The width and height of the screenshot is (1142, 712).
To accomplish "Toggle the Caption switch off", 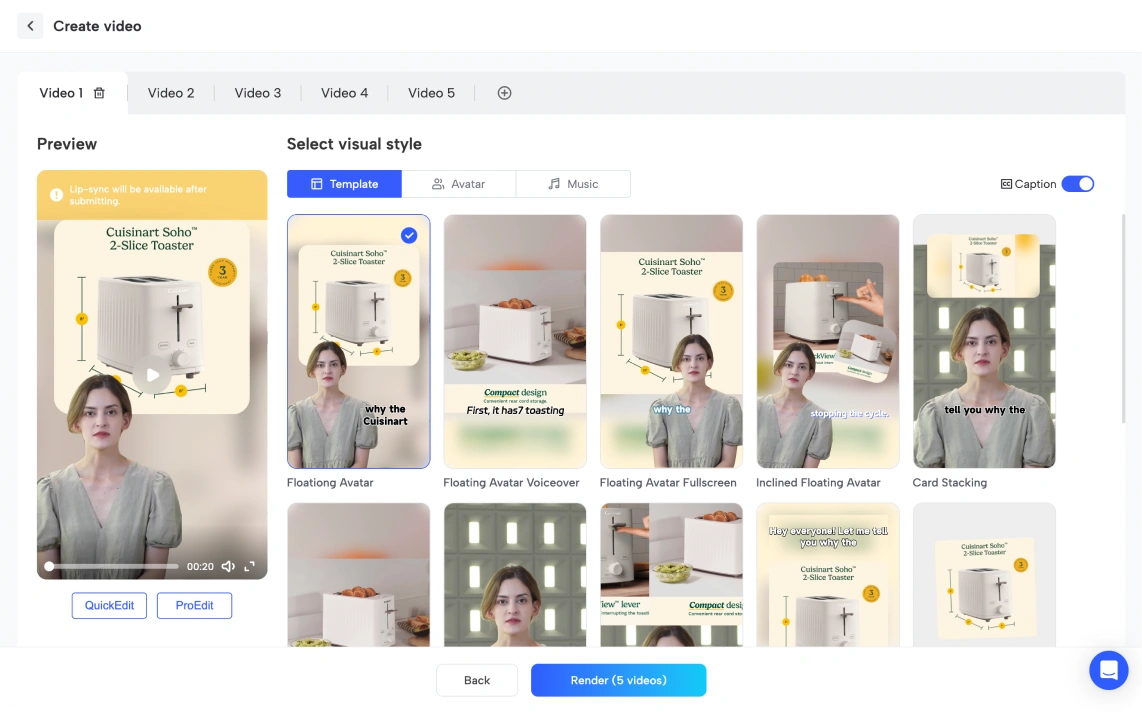I will [1077, 184].
